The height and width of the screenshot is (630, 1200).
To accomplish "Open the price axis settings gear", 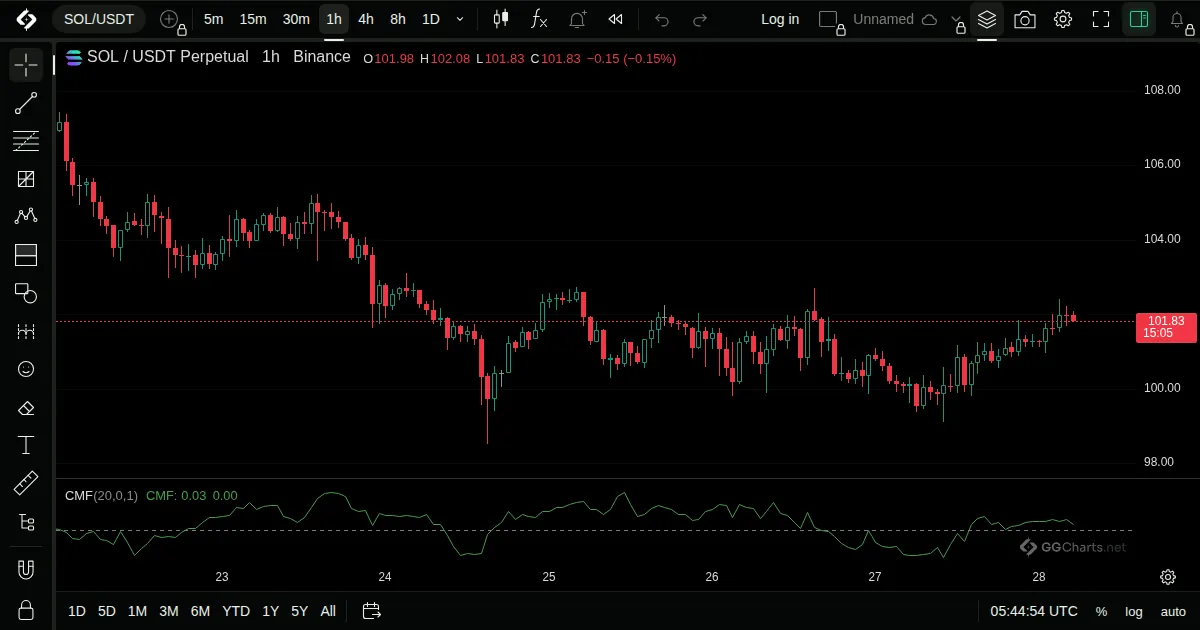I will (1167, 577).
